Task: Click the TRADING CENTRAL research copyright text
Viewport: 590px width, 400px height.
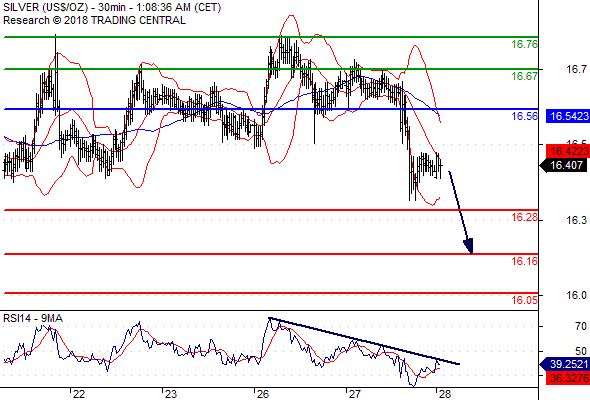Action: tap(94, 20)
